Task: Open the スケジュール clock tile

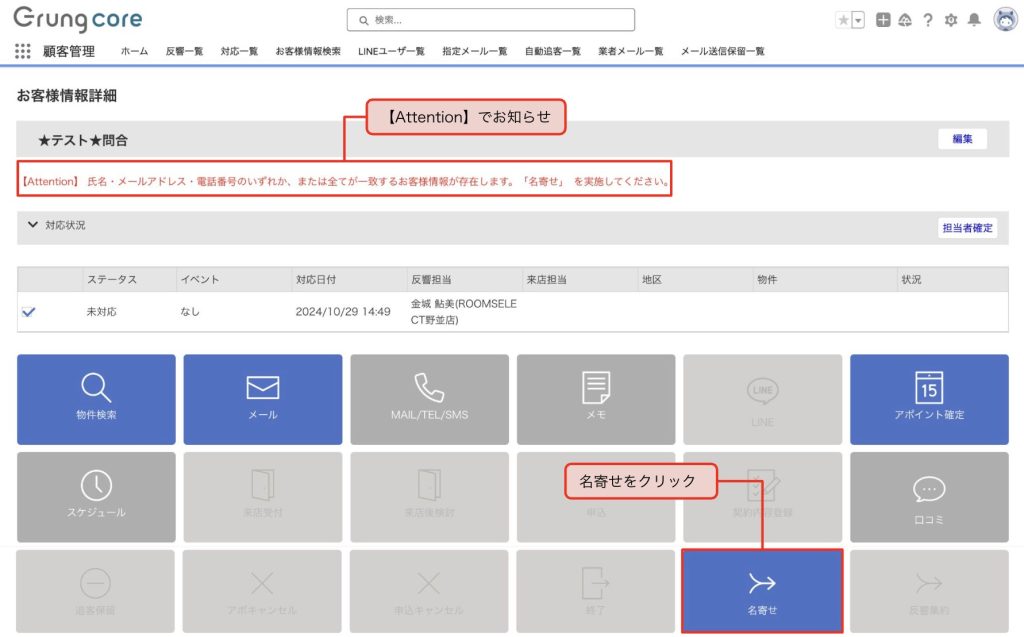Action: pos(96,497)
